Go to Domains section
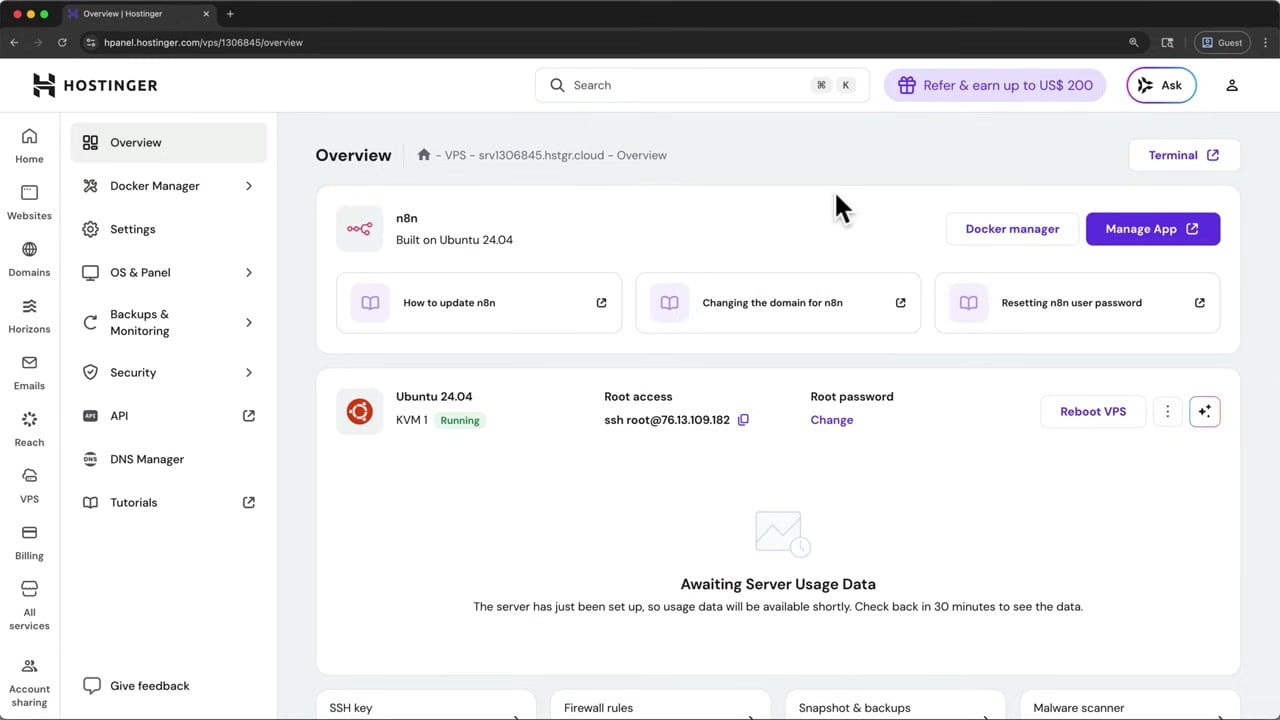Image resolution: width=1280 pixels, height=720 pixels. [29, 259]
